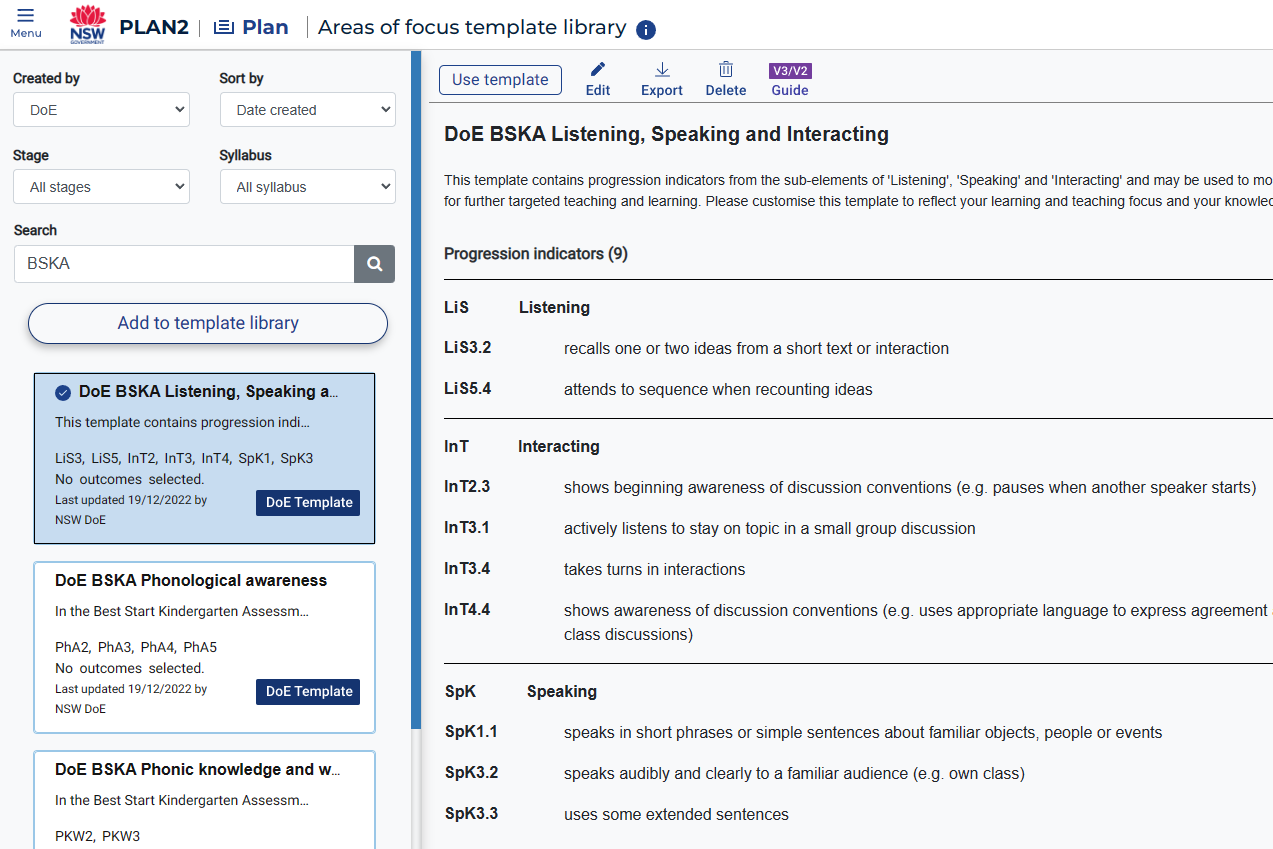Viewport: 1273px width, 849px height.
Task: Click the Delete trash icon
Action: click(x=726, y=69)
